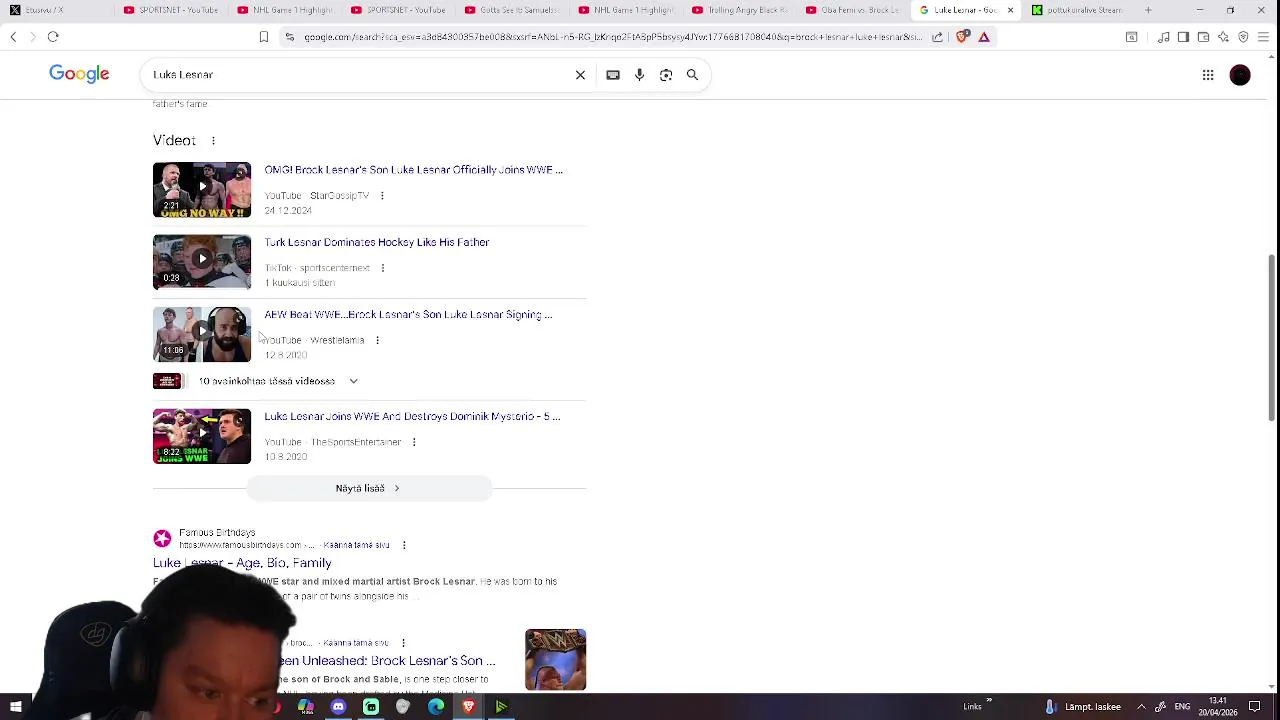Play the 0:28 hockey video thumbnail

[x=202, y=262]
